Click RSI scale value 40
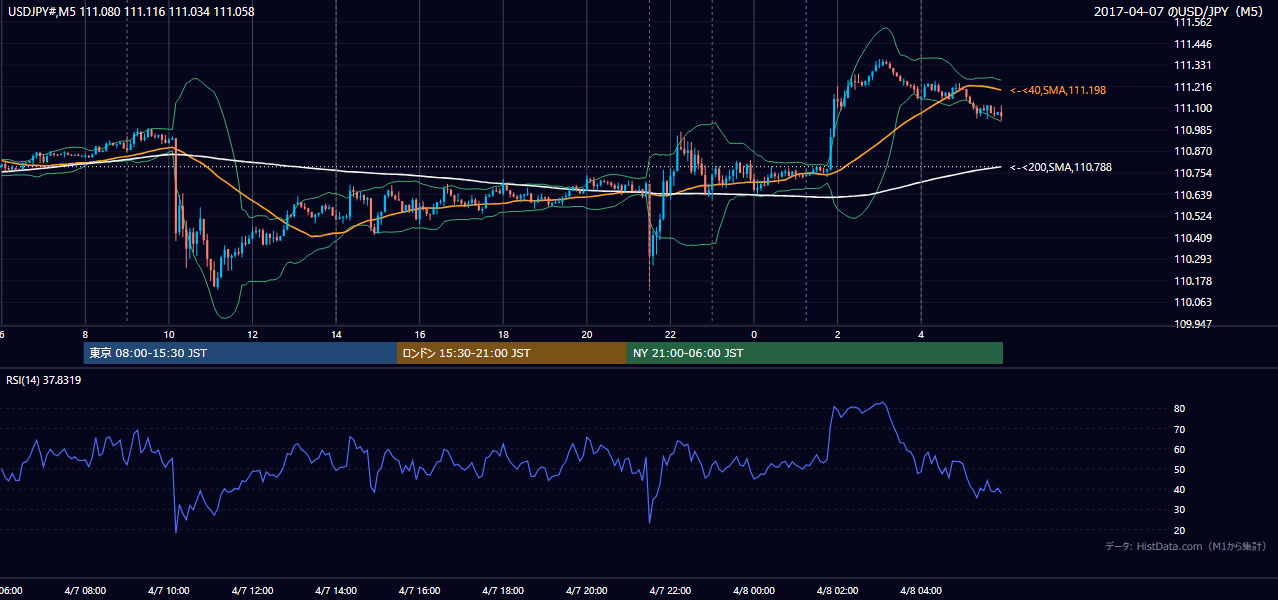 point(1180,490)
